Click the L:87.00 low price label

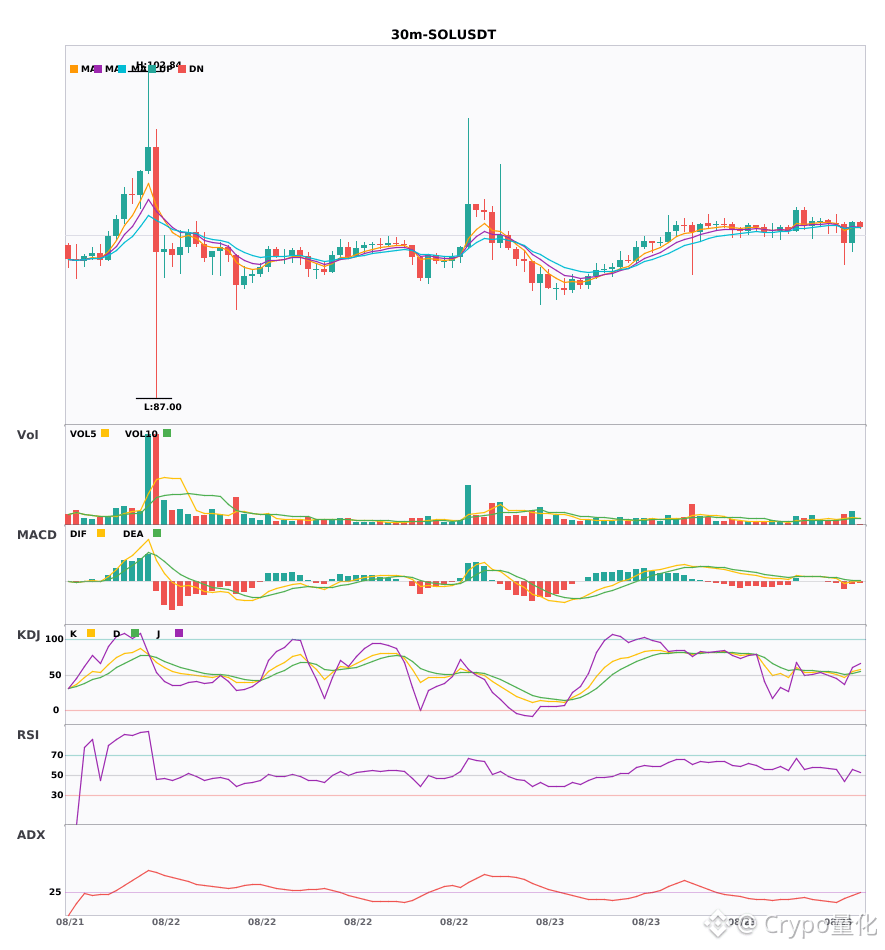coord(162,407)
